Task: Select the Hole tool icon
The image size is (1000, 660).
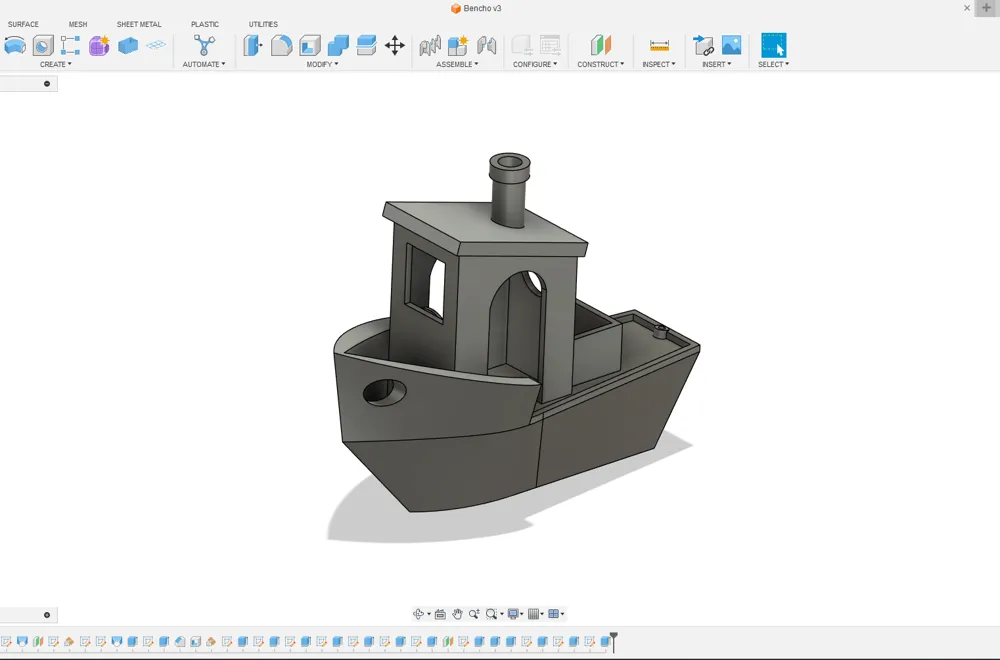Action: click(43, 45)
